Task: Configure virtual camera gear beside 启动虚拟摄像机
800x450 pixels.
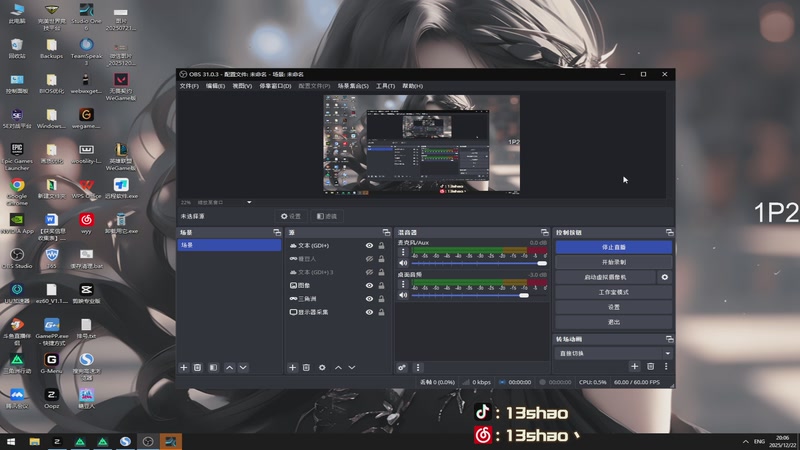Action: click(x=665, y=277)
